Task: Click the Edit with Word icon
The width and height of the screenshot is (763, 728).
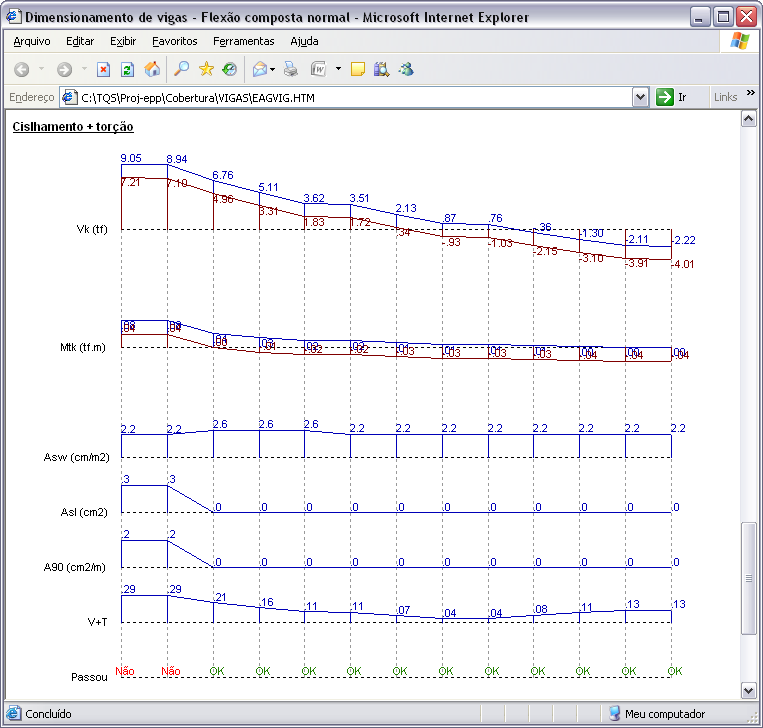Action: click(319, 69)
